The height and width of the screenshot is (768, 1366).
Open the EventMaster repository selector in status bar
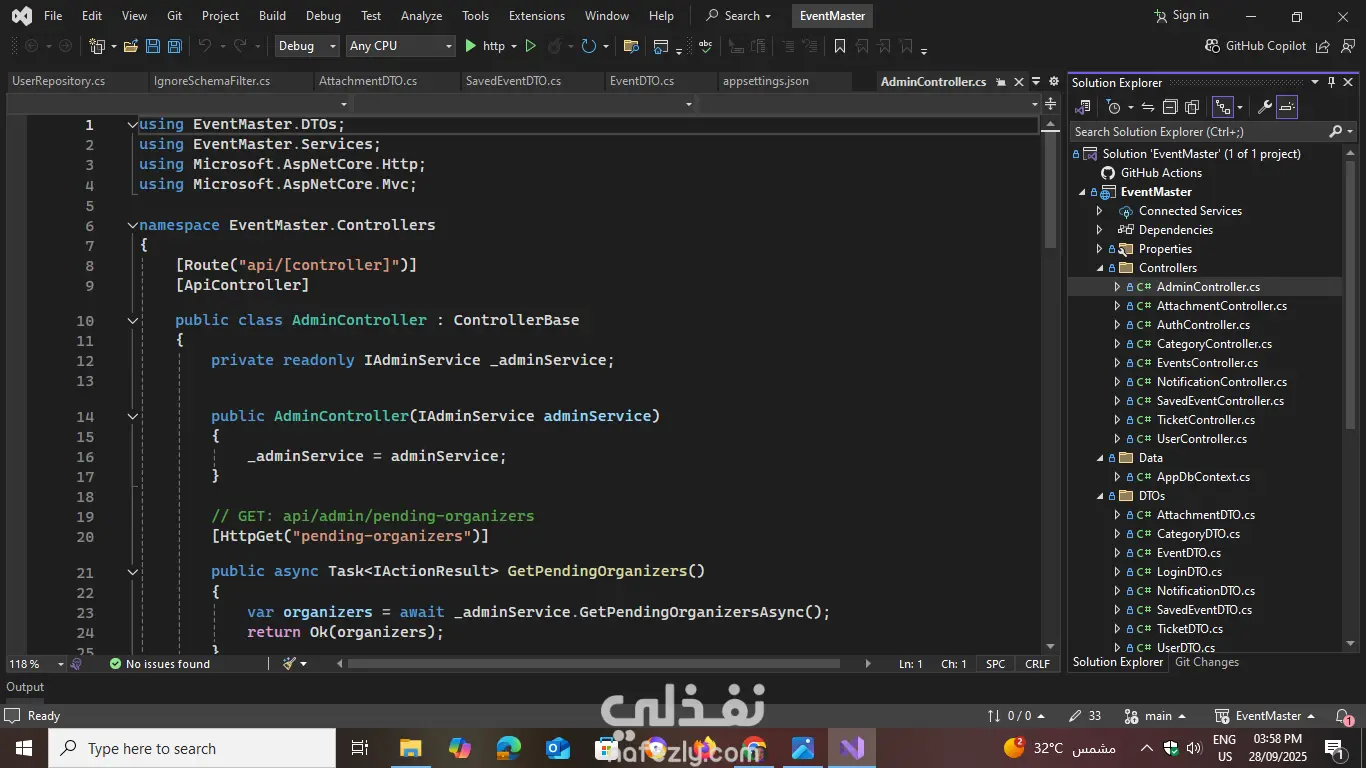click(x=1266, y=716)
